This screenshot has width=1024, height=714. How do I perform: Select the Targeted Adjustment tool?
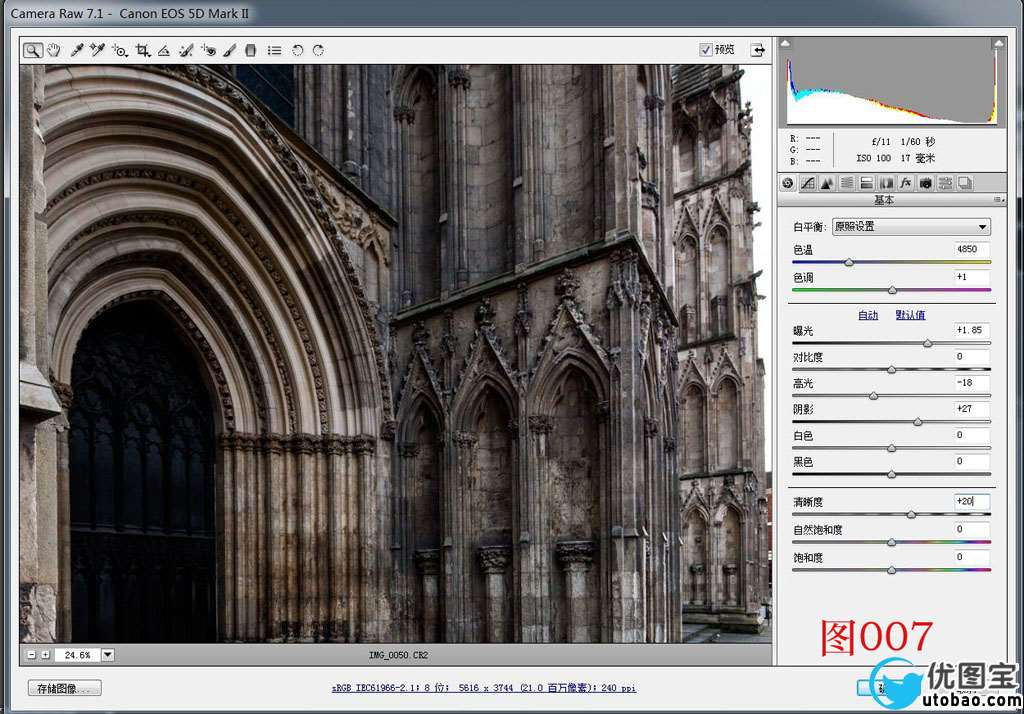click(x=120, y=50)
